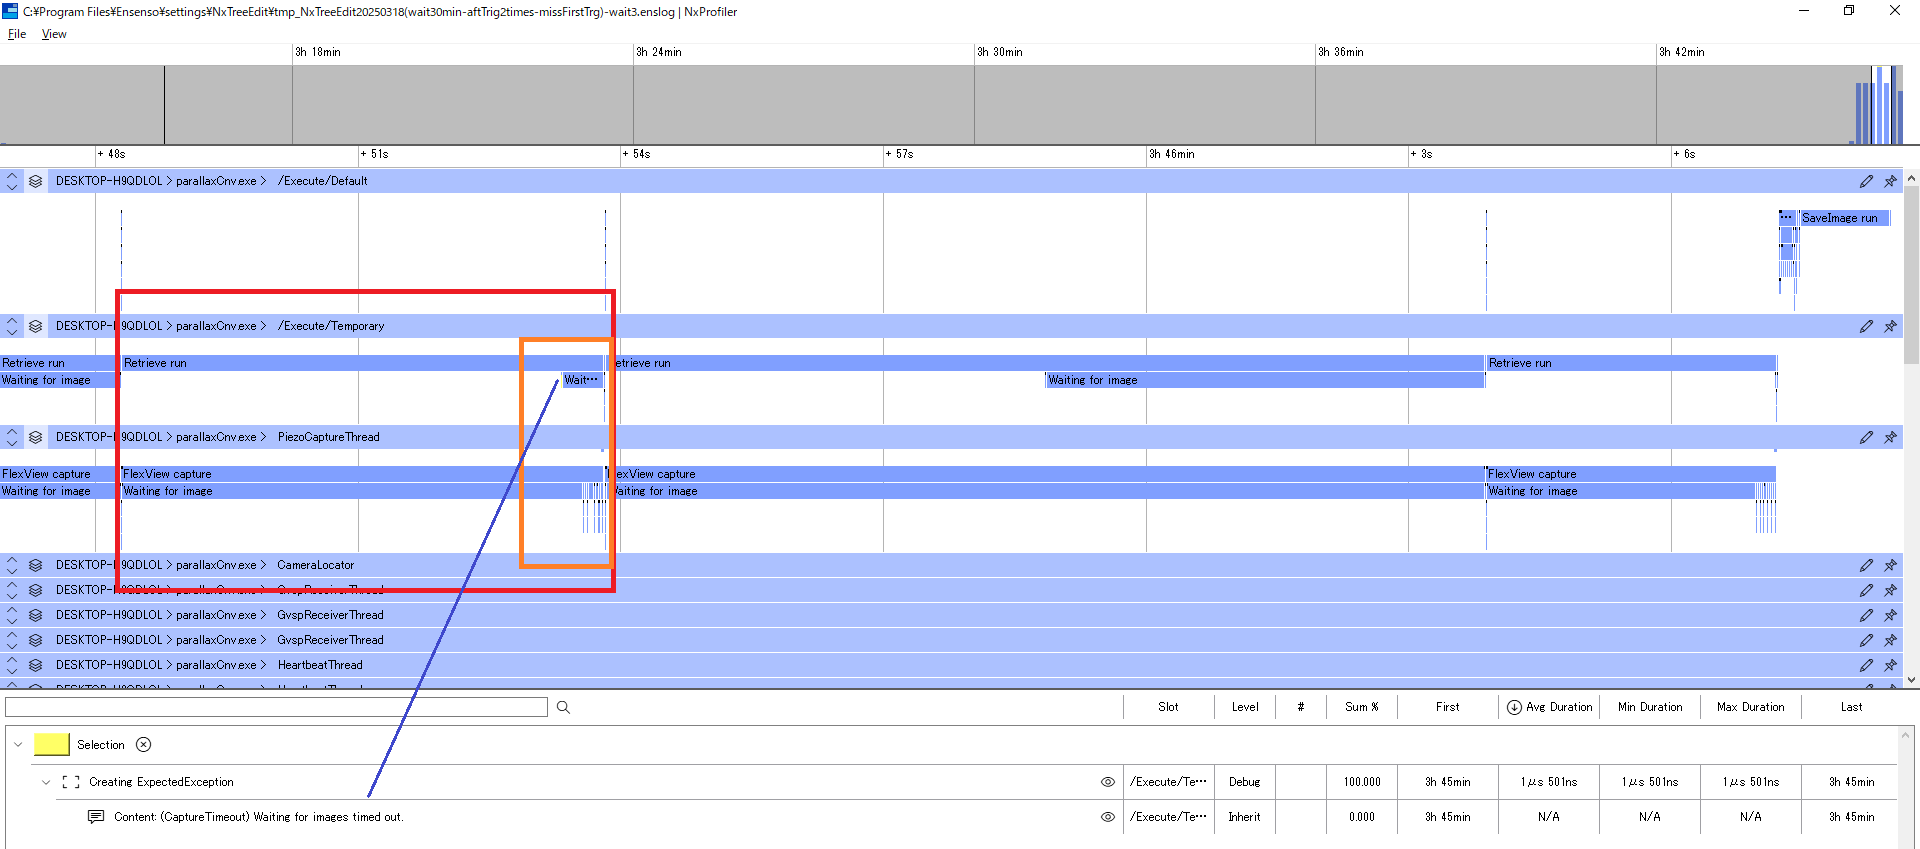Screen dimensions: 1920x849
Task: Clear the Selection with its X icon
Action: point(144,744)
